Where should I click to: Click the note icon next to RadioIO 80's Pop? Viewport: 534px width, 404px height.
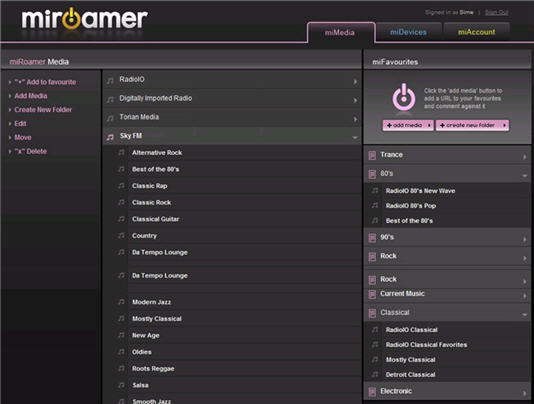[375, 205]
